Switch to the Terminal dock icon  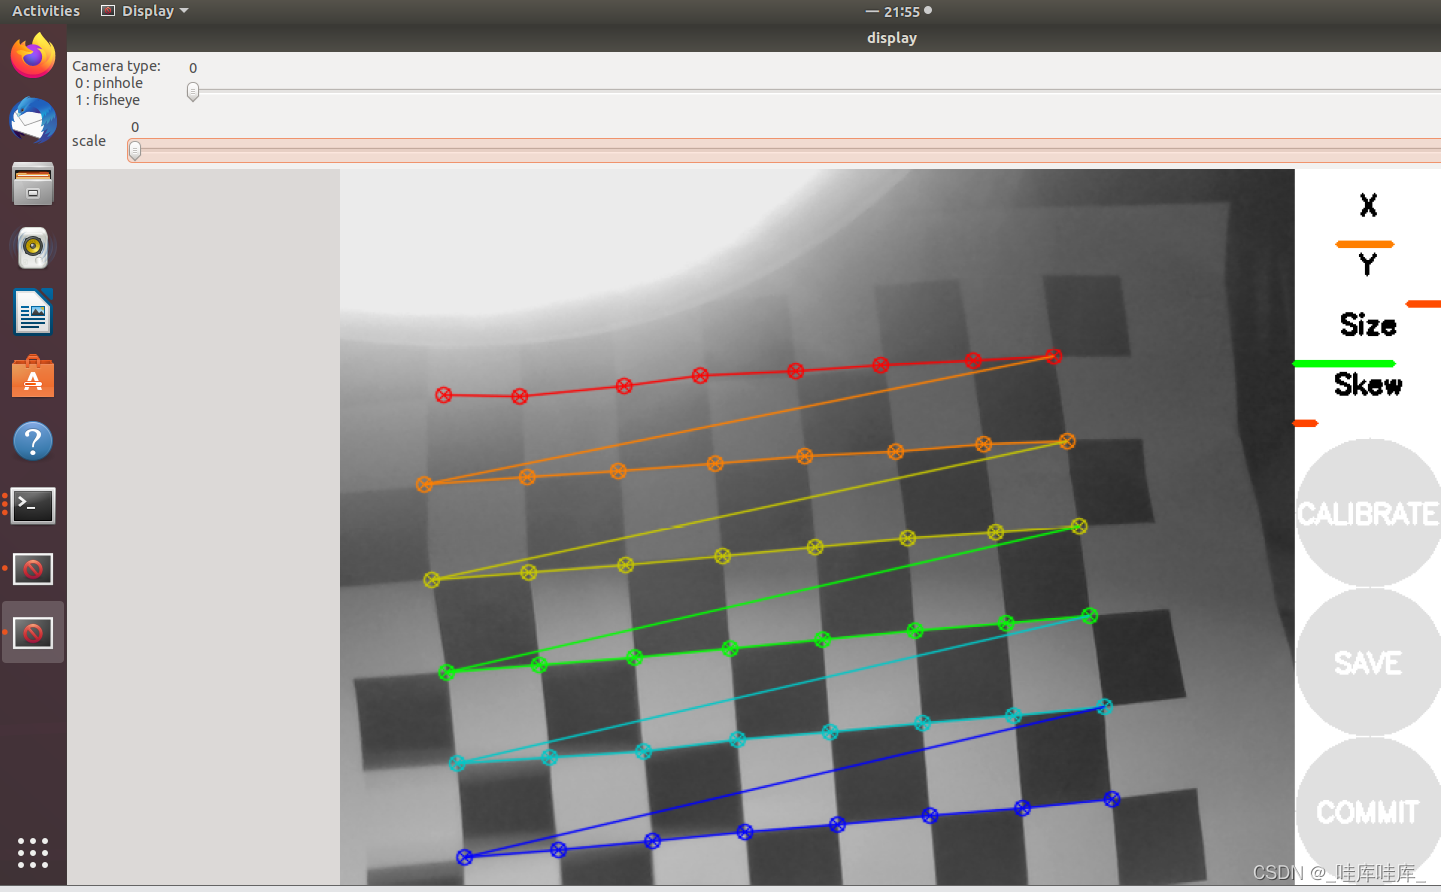[x=33, y=505]
